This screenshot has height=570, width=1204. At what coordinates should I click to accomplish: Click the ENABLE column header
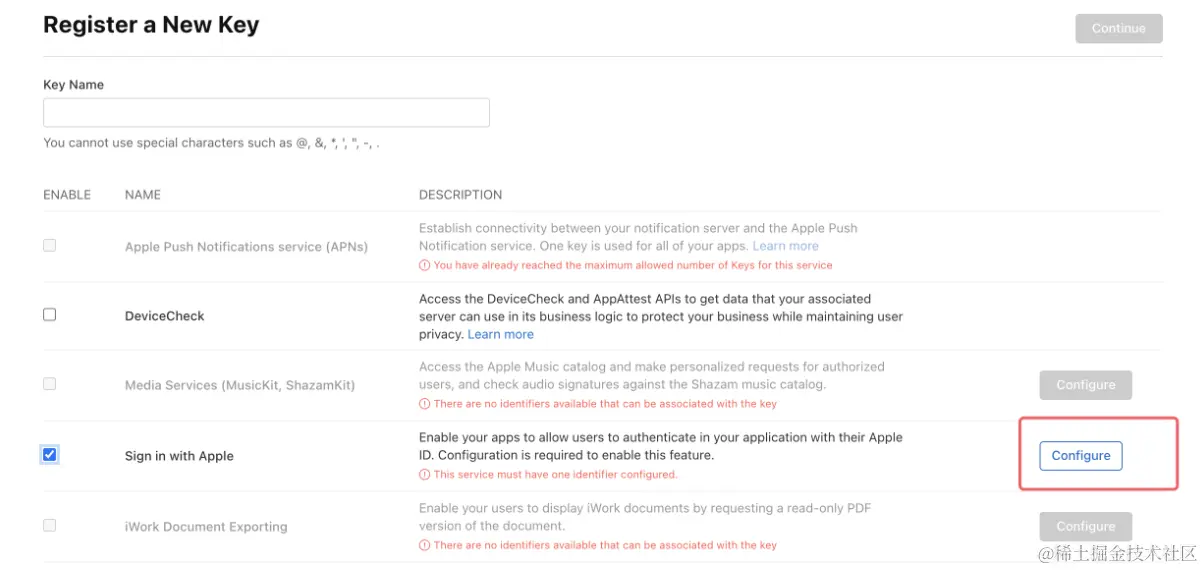[x=67, y=195]
